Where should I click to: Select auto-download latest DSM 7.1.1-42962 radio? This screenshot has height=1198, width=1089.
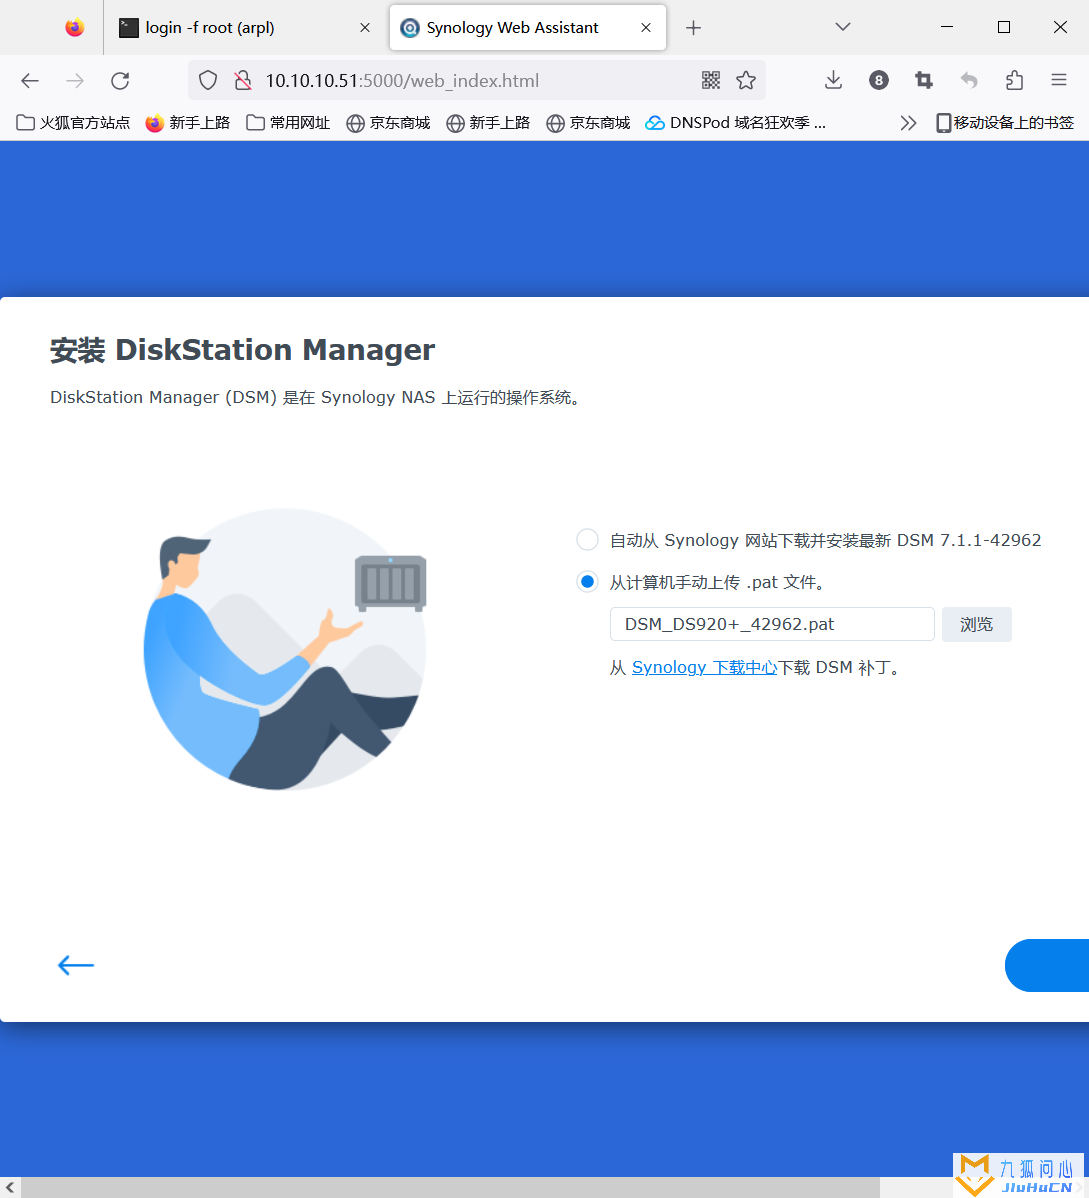point(587,539)
